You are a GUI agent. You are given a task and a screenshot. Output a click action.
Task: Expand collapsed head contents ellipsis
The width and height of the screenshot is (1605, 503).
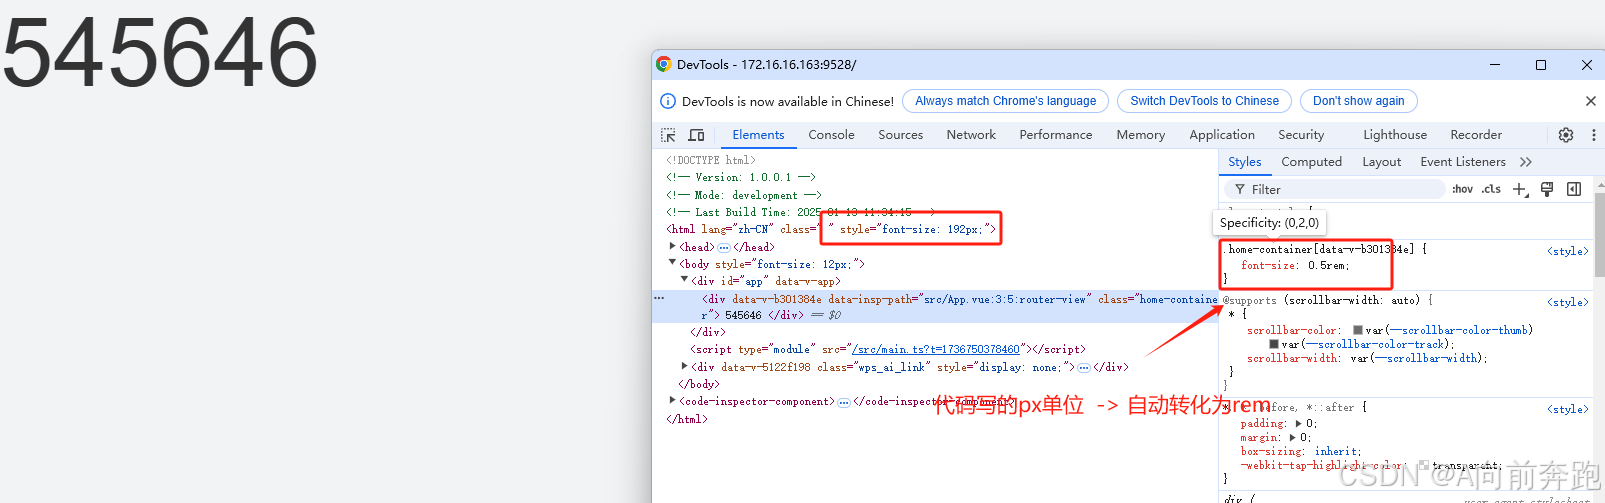click(724, 247)
